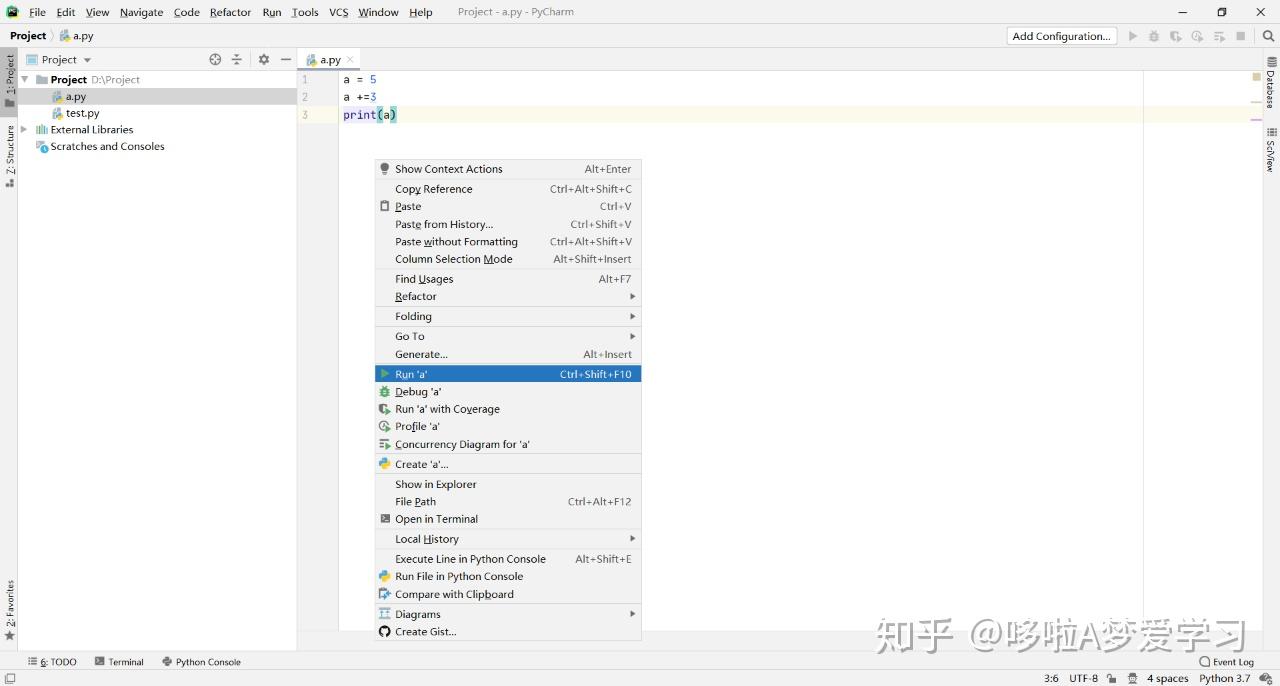This screenshot has height=686, width=1280.
Task: Click the yellow inspection indicator in editor
Action: coord(1256,76)
